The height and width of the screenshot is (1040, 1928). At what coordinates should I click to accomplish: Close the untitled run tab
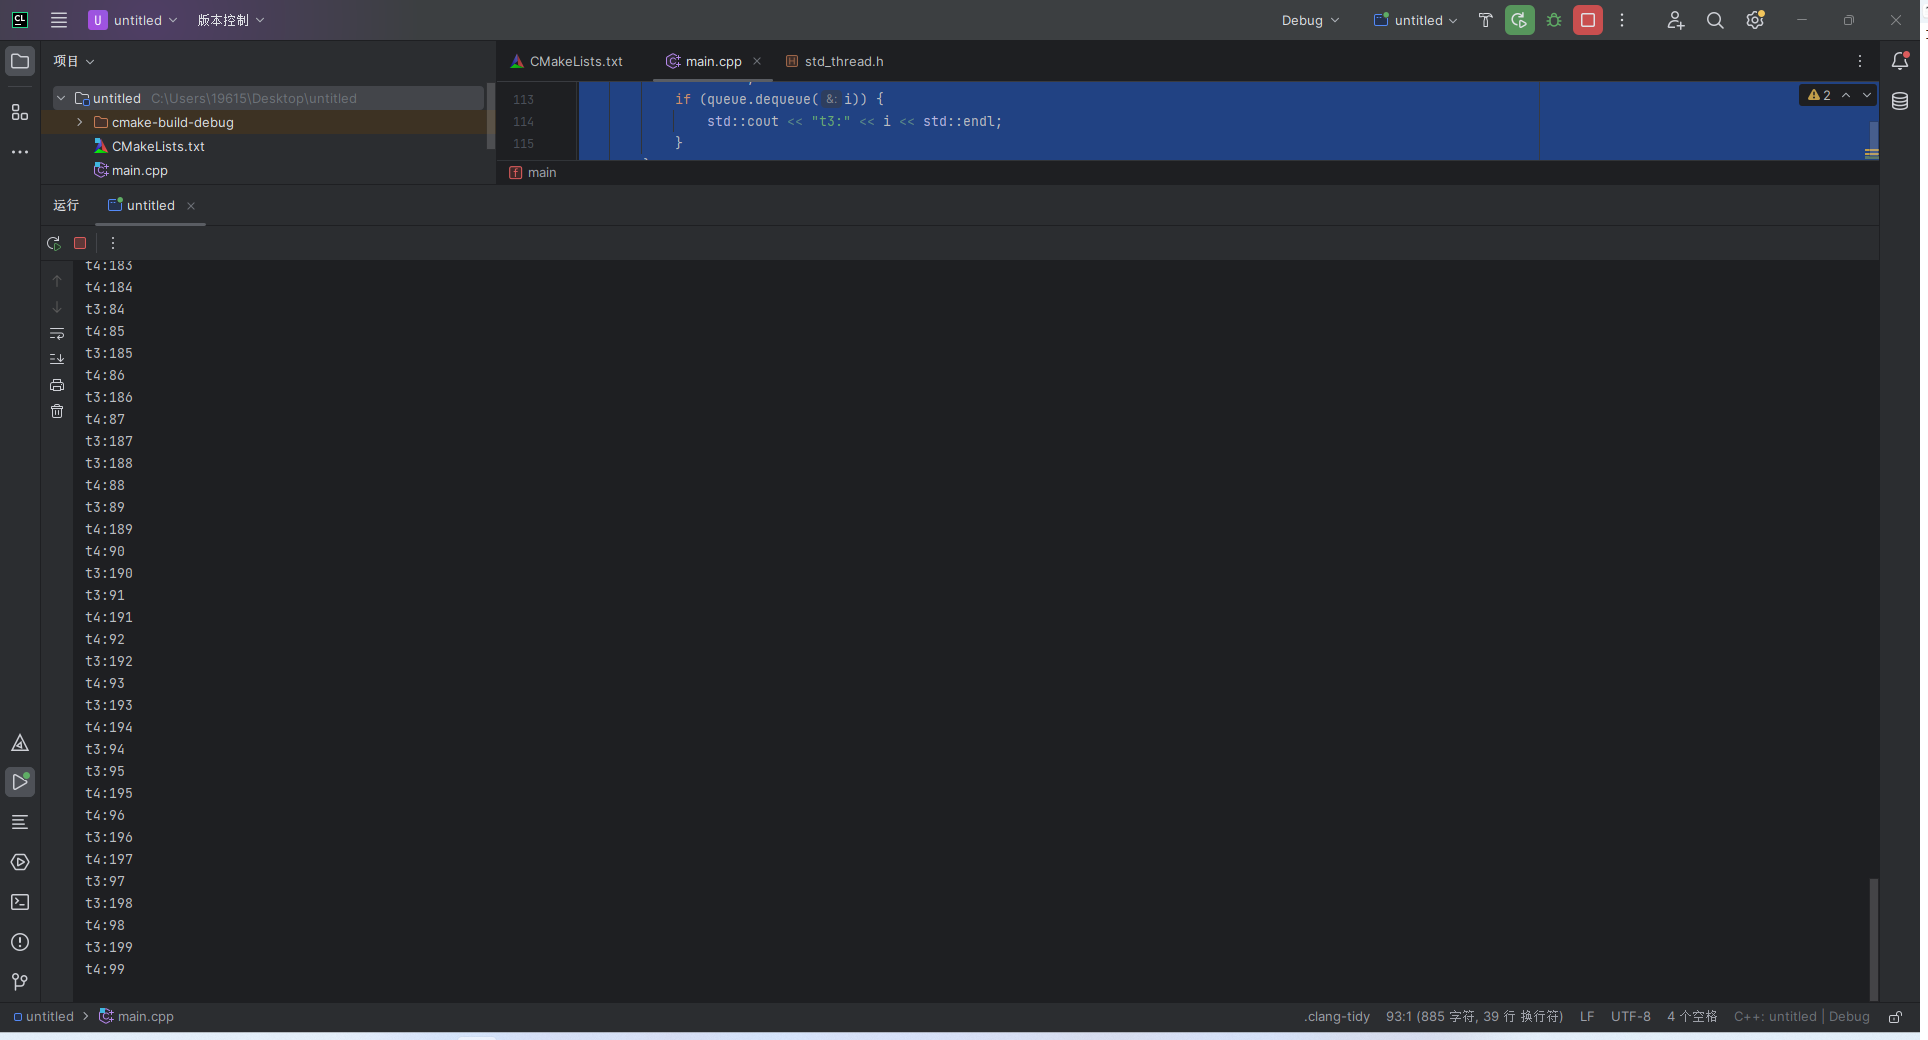(x=191, y=206)
